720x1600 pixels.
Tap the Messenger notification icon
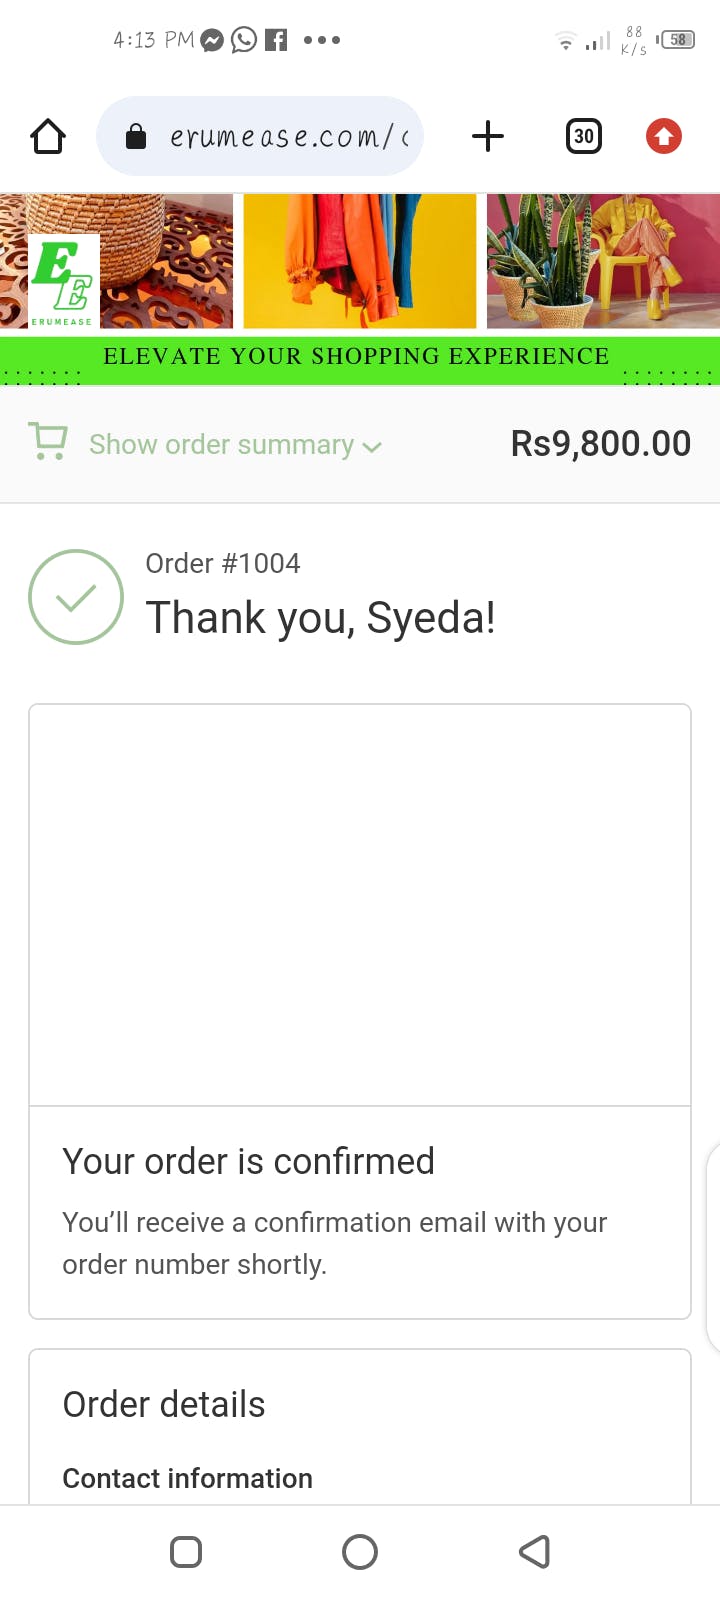pyautogui.click(x=212, y=40)
